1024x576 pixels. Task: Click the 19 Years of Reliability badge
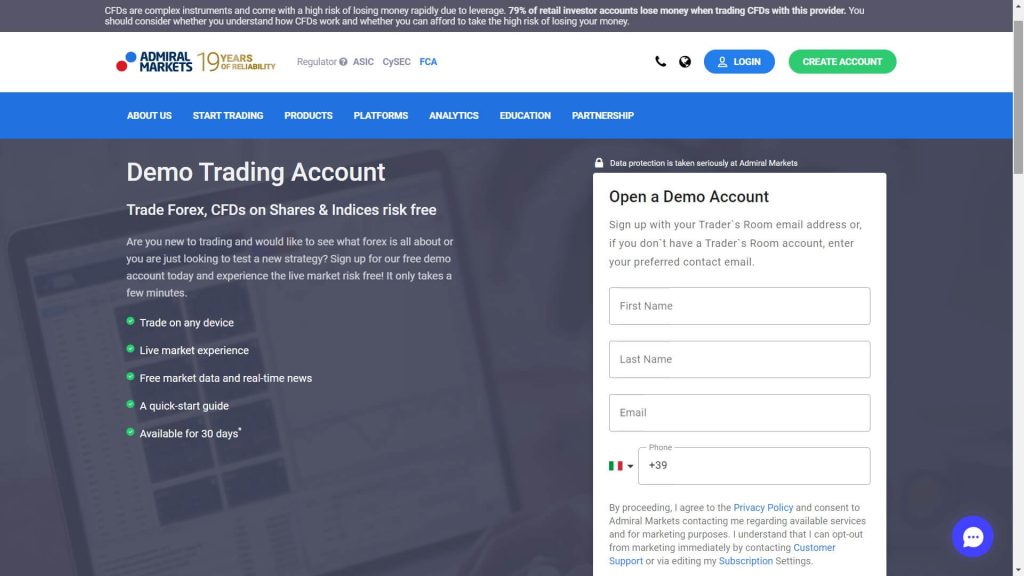tap(236, 61)
